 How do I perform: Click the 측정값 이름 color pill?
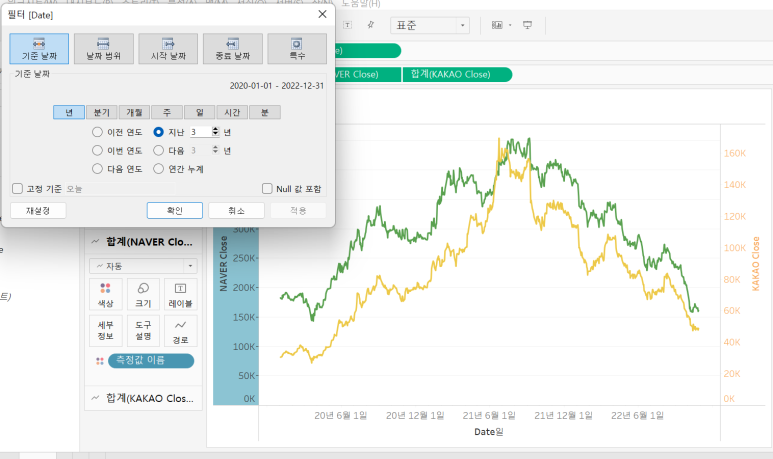tap(151, 361)
